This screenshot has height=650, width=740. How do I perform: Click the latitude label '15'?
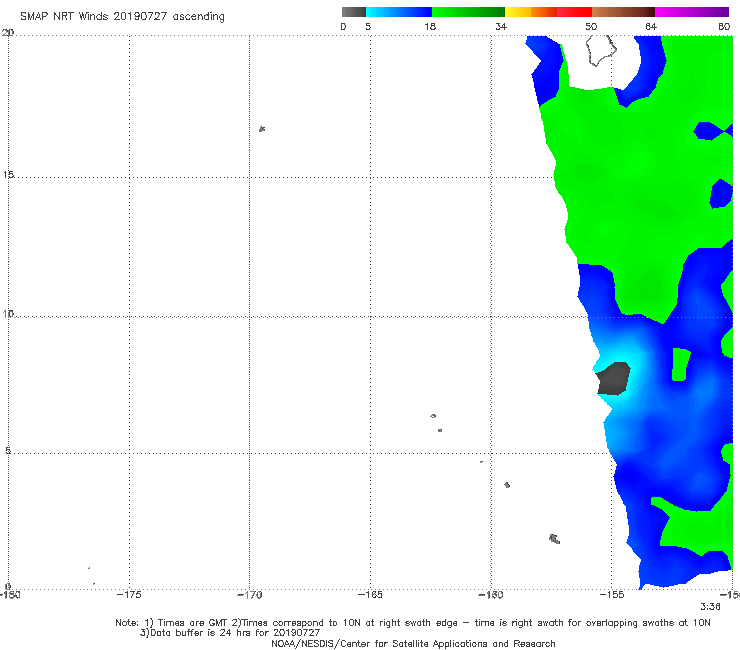point(8,175)
